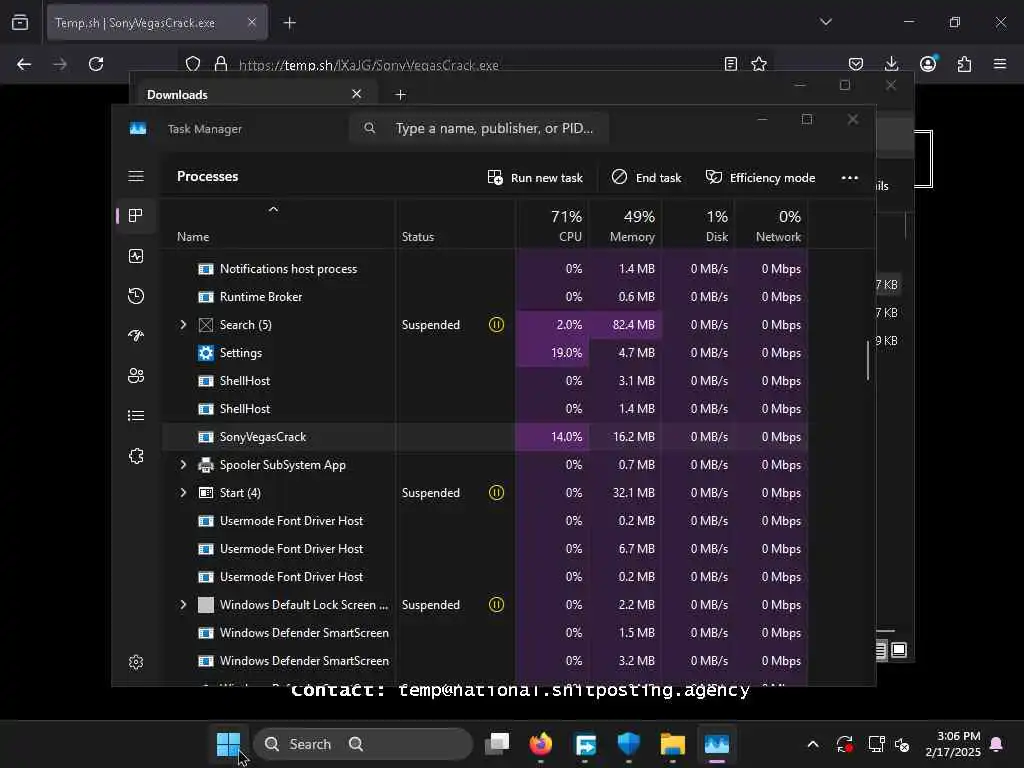This screenshot has width=1024, height=768.
Task: Open File Explorer from the taskbar
Action: coord(673,744)
